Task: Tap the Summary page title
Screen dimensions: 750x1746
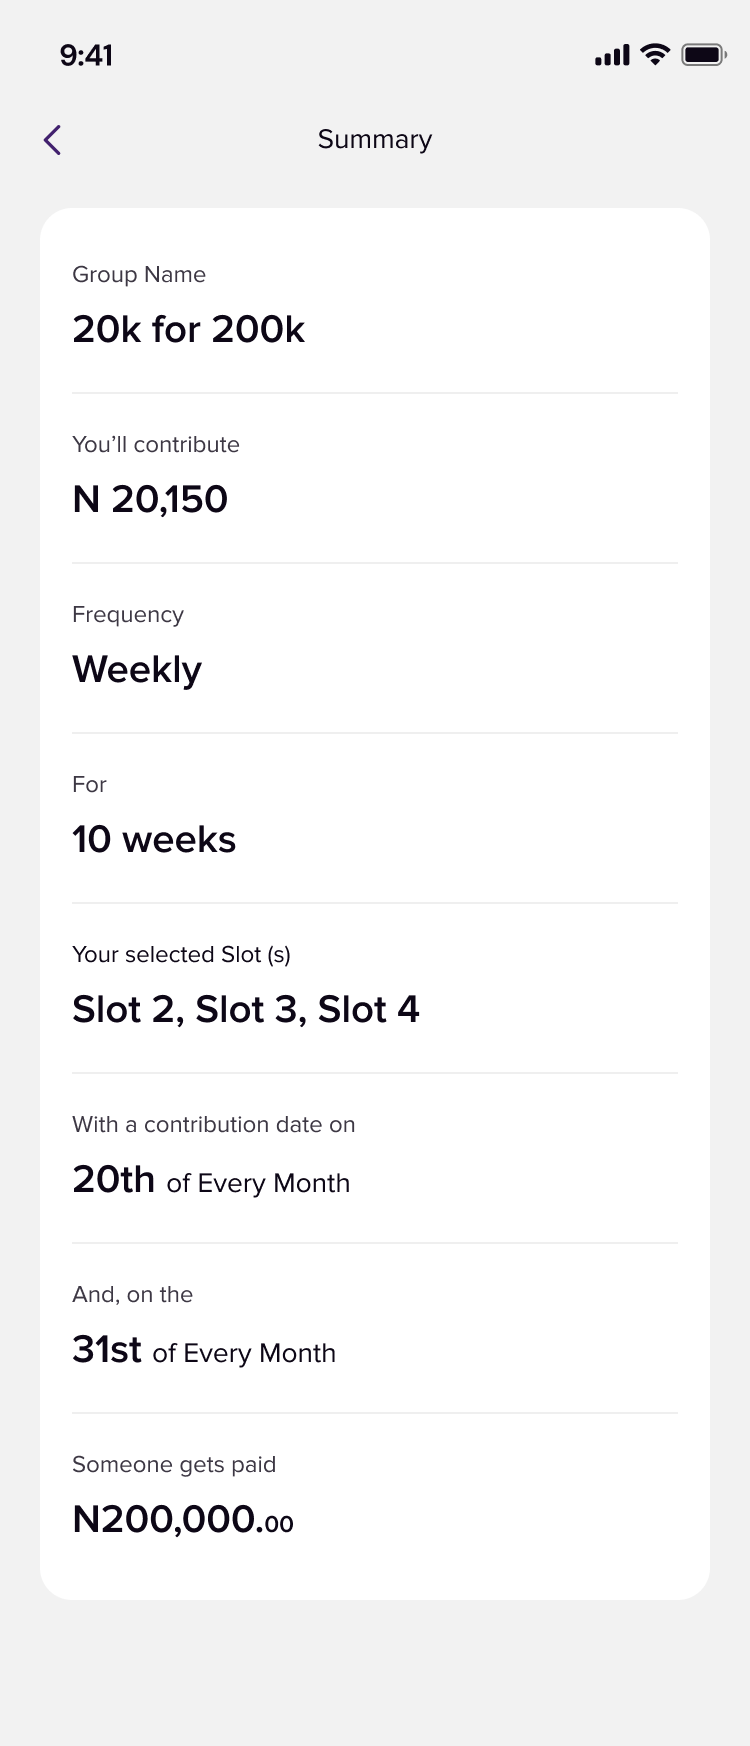Action: click(375, 139)
